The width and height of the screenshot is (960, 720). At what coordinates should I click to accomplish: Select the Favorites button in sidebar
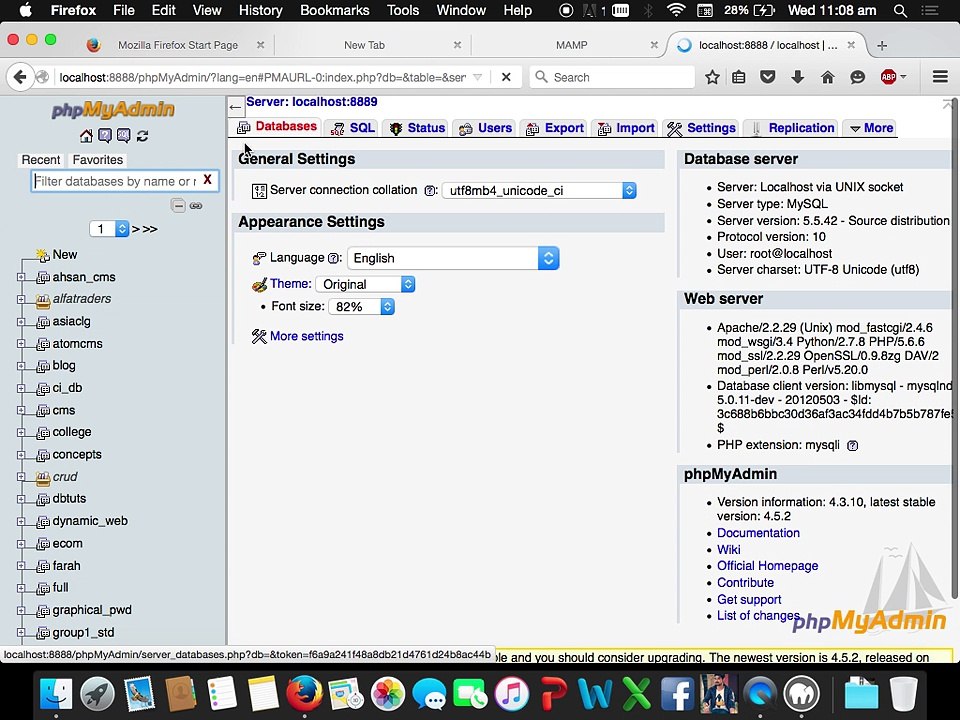click(97, 160)
